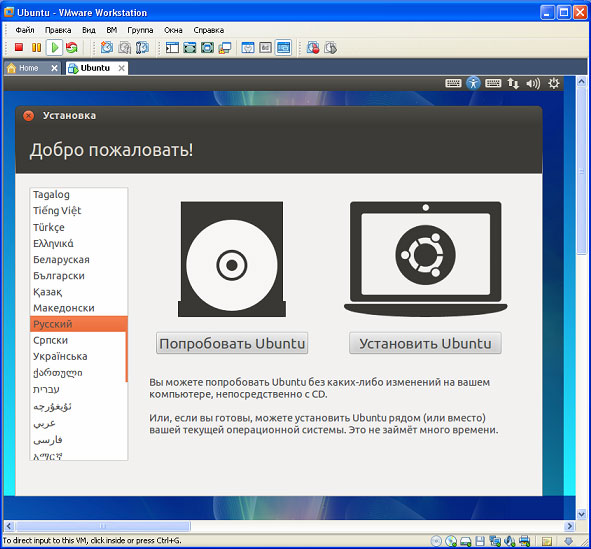This screenshot has width=591, height=549.
Task: Click the Ubuntu accessibility person icon
Action: tap(473, 83)
